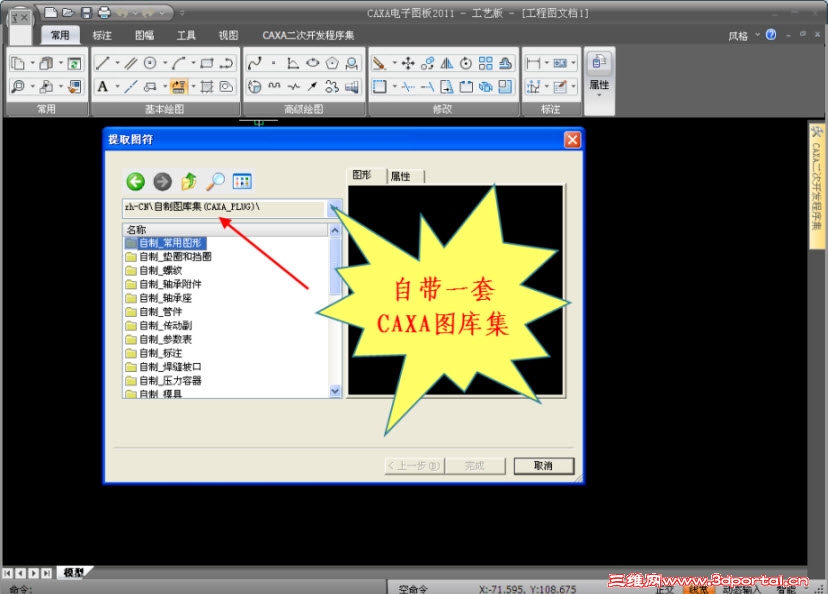This screenshot has height=594, width=828.
Task: Select the Spline curve tool
Action: click(x=255, y=63)
